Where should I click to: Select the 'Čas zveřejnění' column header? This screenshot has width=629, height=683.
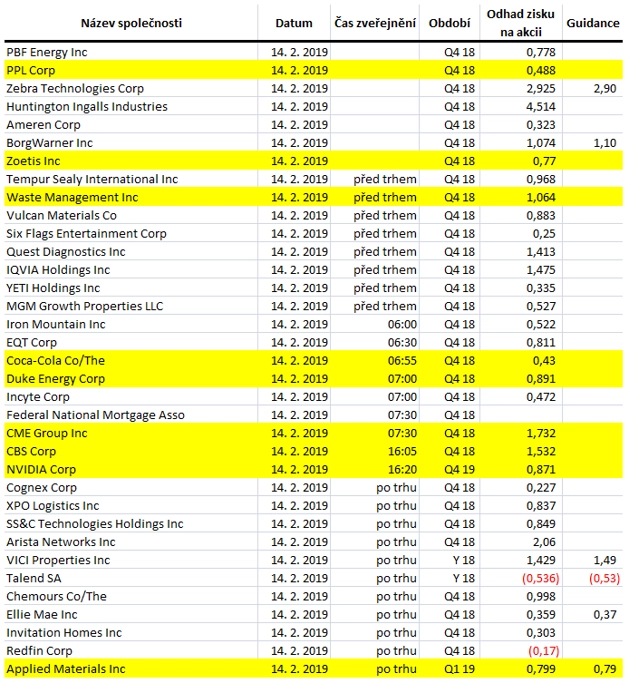375,23
